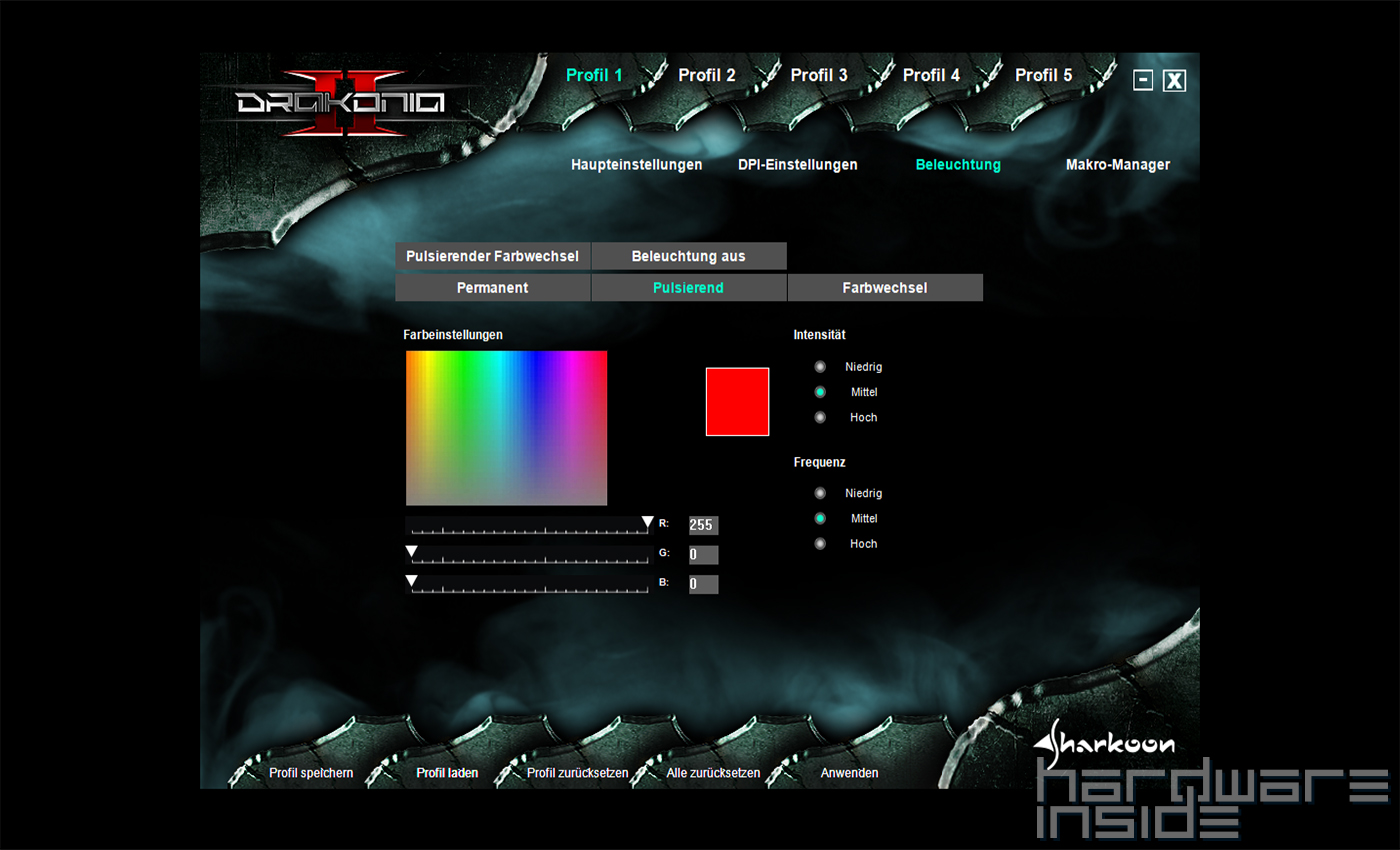This screenshot has height=850, width=1400.
Task: Select Permanent lighting mode
Action: click(x=492, y=288)
